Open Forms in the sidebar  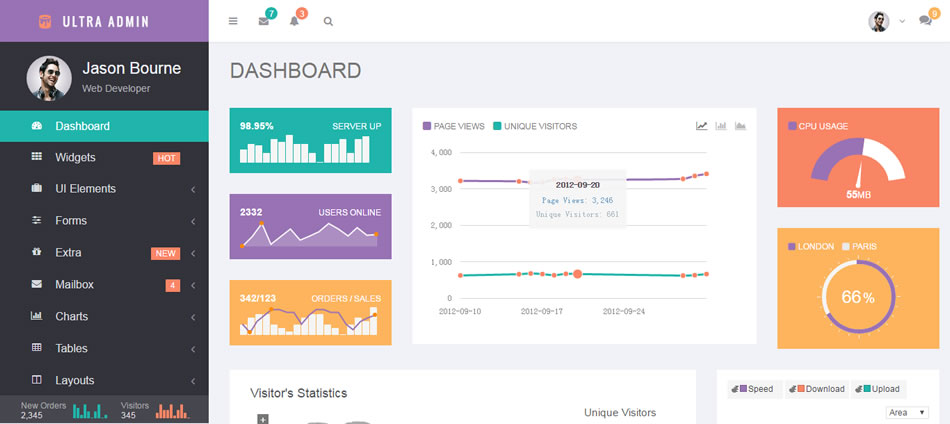tap(104, 220)
